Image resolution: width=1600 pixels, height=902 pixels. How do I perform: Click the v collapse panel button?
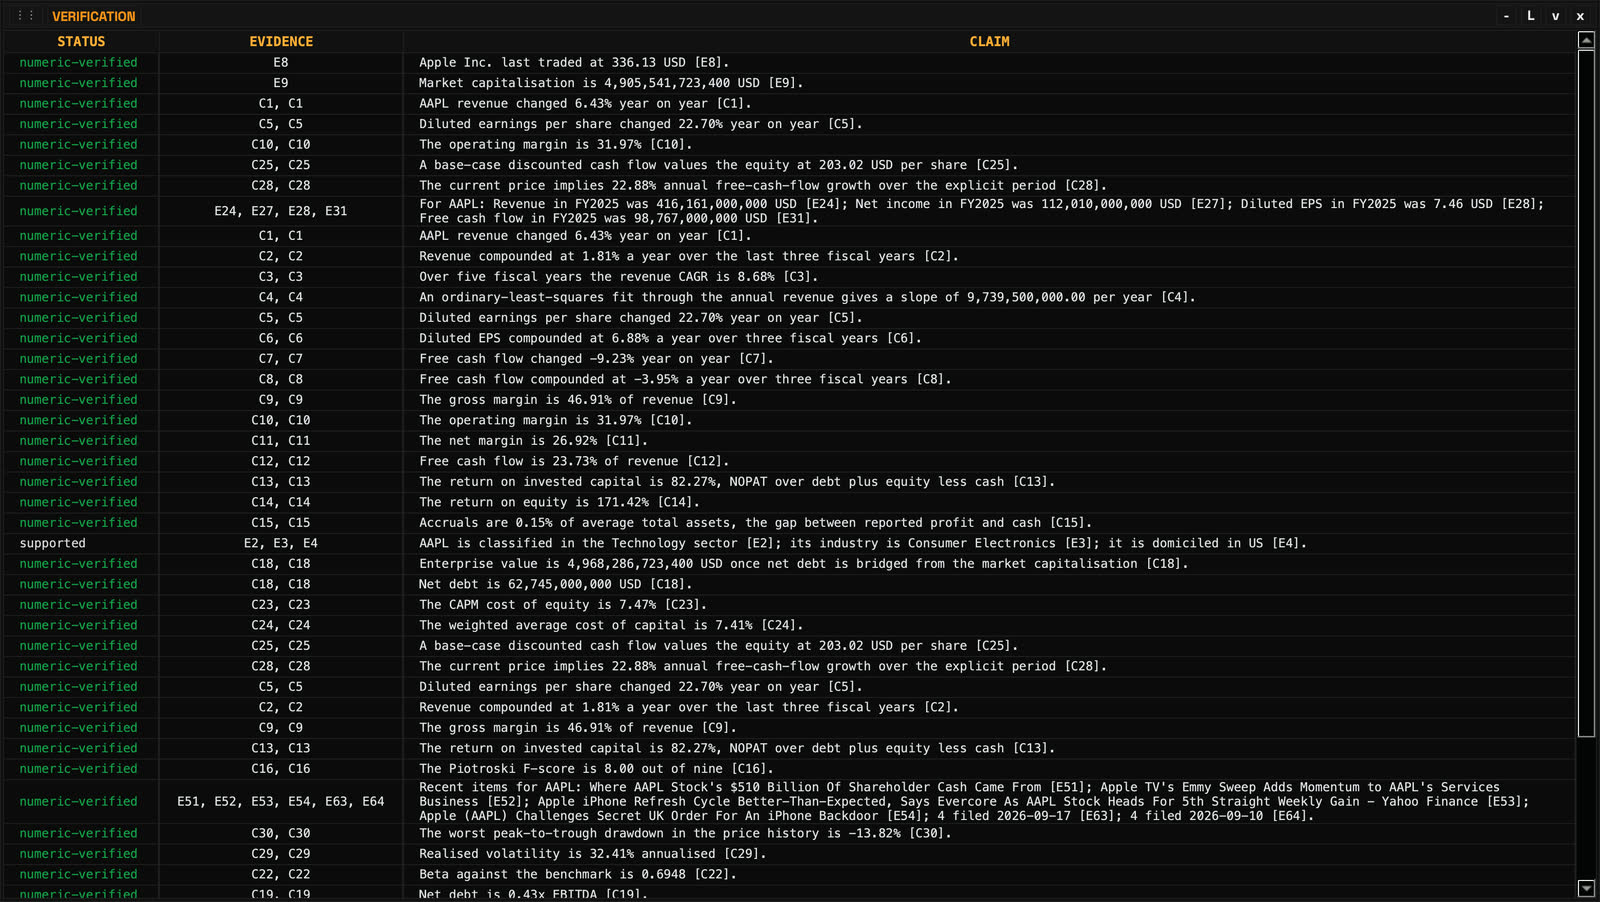1555,16
